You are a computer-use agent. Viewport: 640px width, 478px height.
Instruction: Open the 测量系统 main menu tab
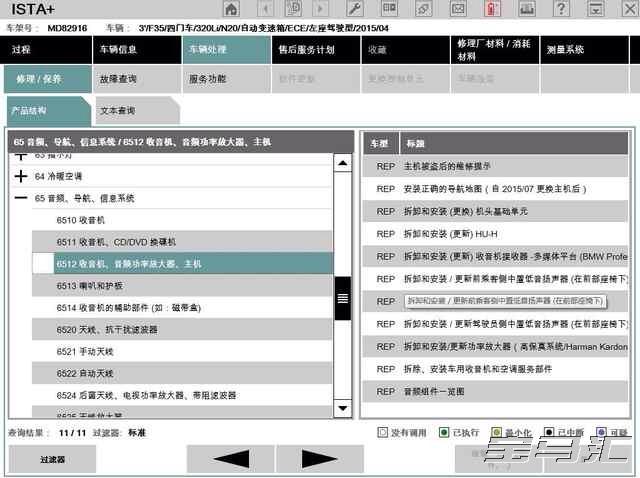584,50
